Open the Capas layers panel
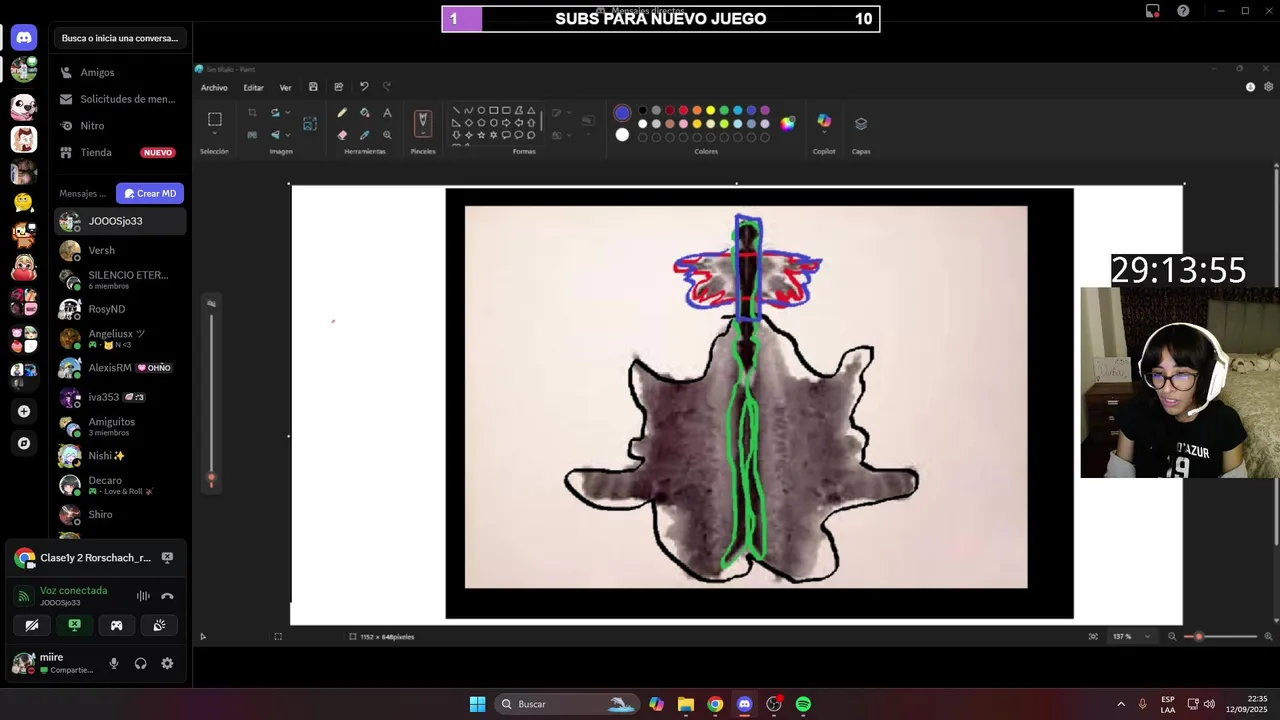The width and height of the screenshot is (1280, 720). (861, 124)
